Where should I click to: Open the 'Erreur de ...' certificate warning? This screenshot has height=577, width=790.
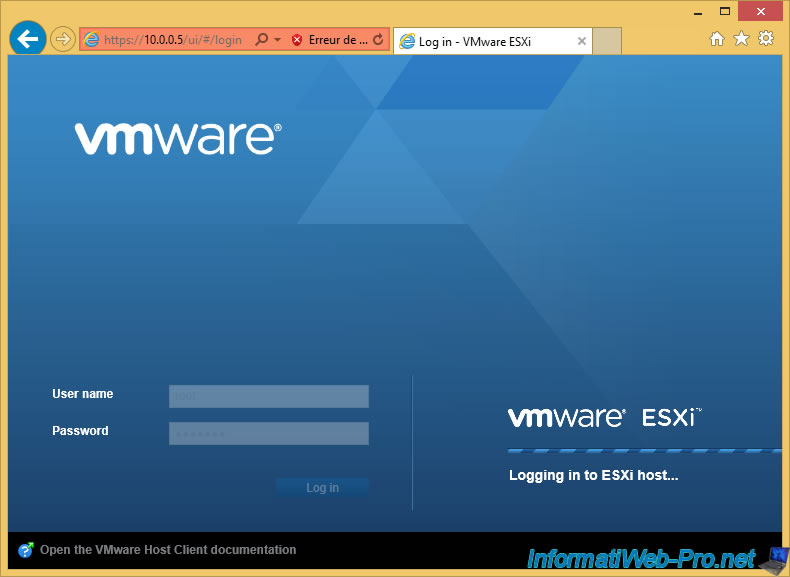[338, 40]
